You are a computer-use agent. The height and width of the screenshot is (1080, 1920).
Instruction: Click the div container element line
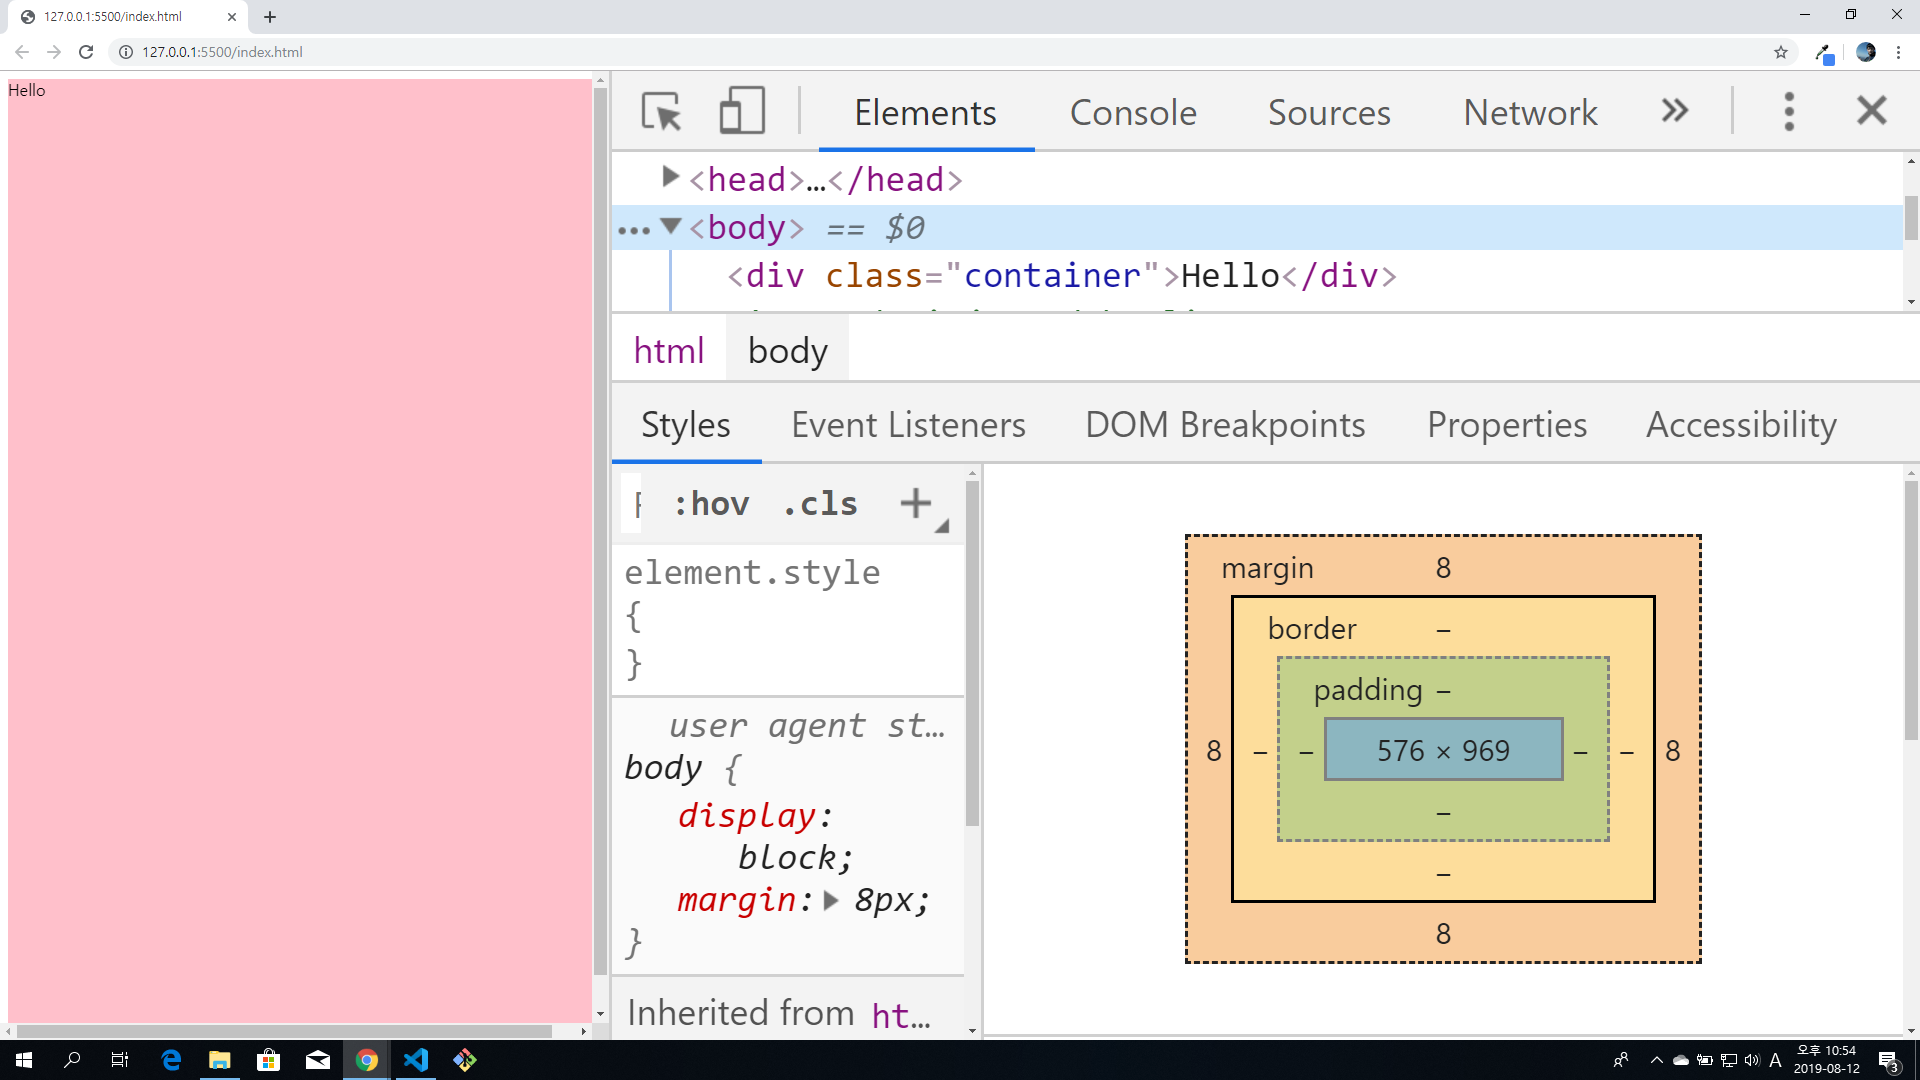click(x=1060, y=276)
